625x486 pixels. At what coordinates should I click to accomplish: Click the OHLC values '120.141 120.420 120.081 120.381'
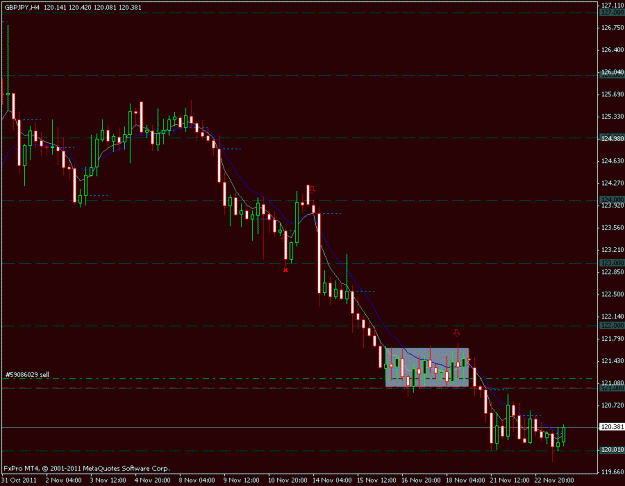pyautogui.click(x=92, y=7)
